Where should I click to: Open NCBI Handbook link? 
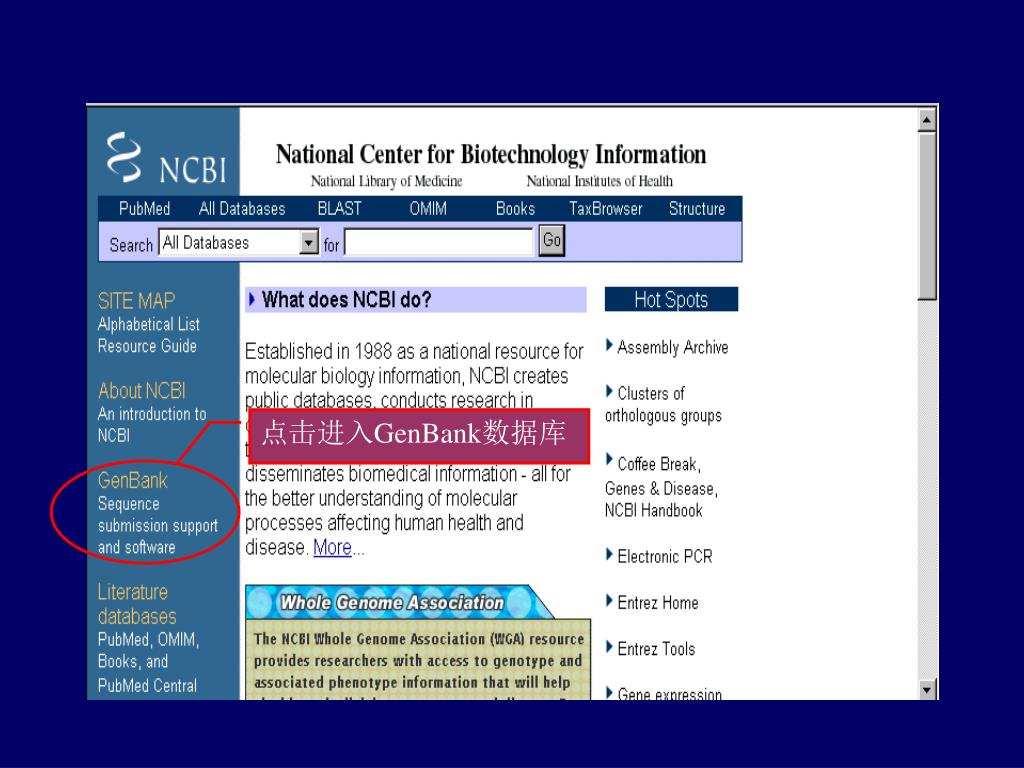pyautogui.click(x=654, y=511)
